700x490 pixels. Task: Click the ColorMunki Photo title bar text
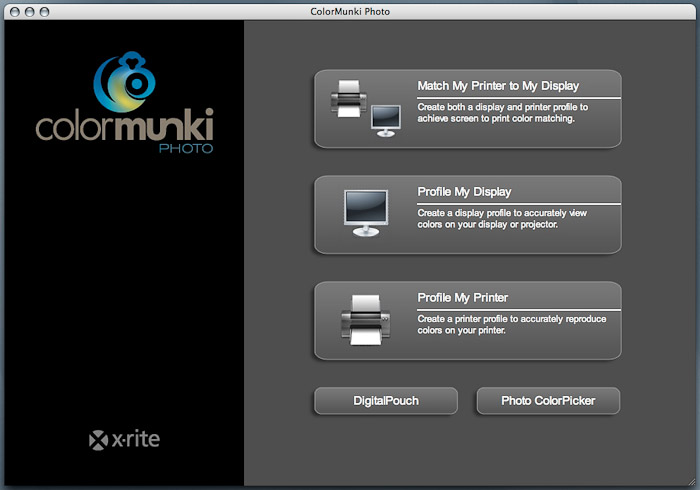350,11
